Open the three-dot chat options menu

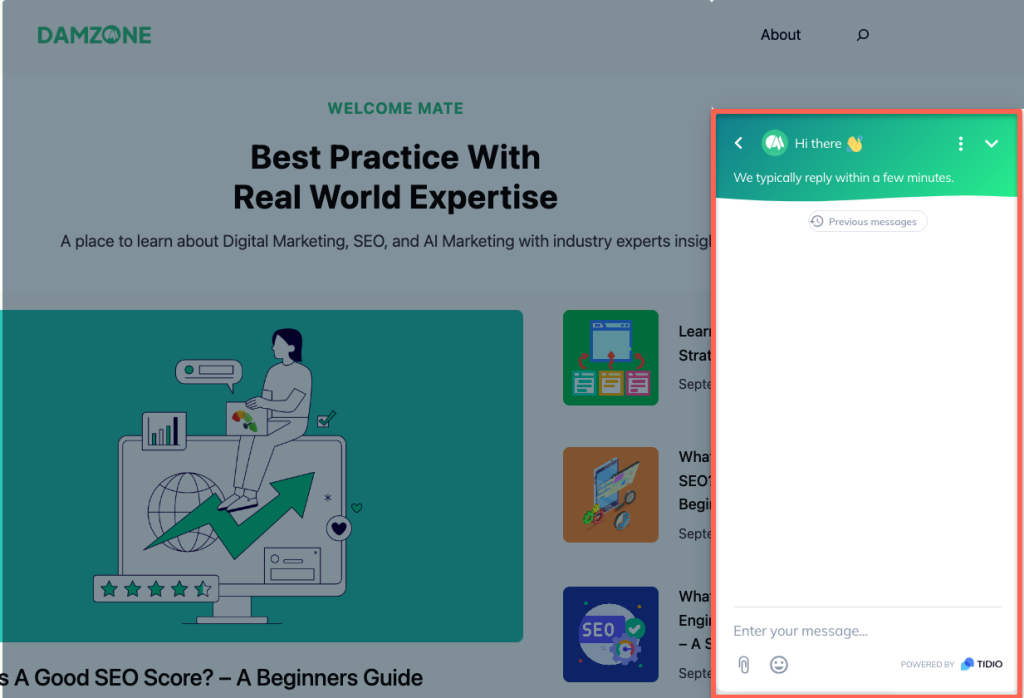click(x=961, y=143)
